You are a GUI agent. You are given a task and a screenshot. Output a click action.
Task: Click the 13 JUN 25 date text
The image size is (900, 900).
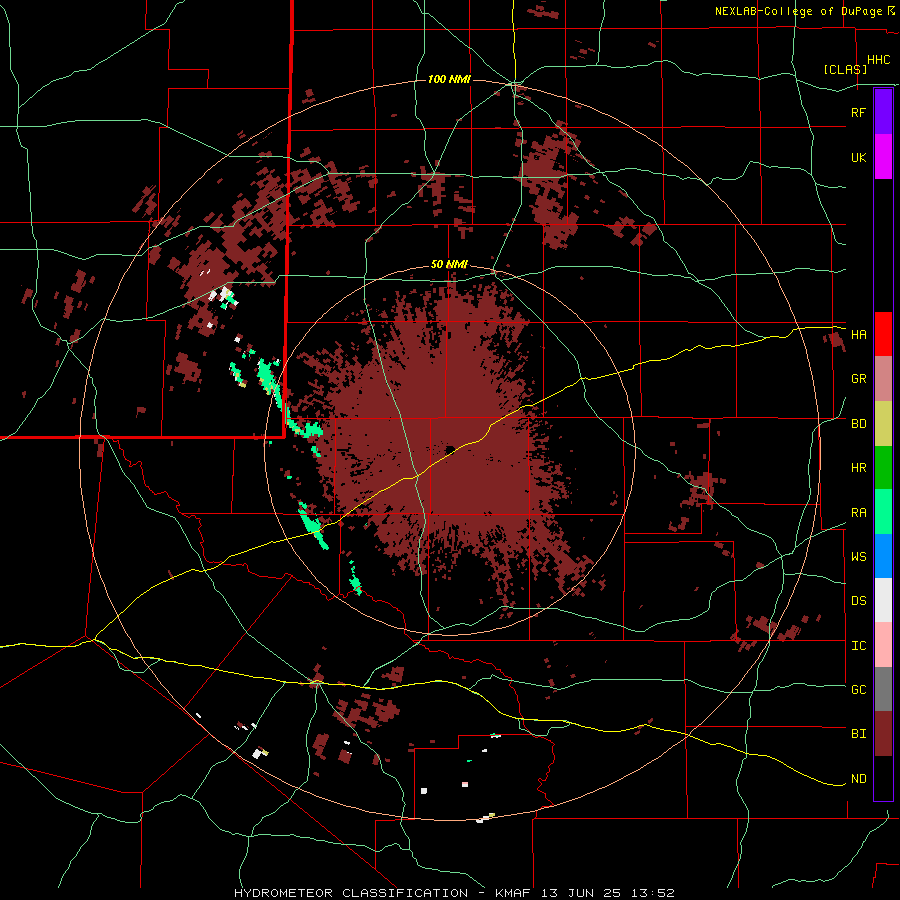(583, 893)
